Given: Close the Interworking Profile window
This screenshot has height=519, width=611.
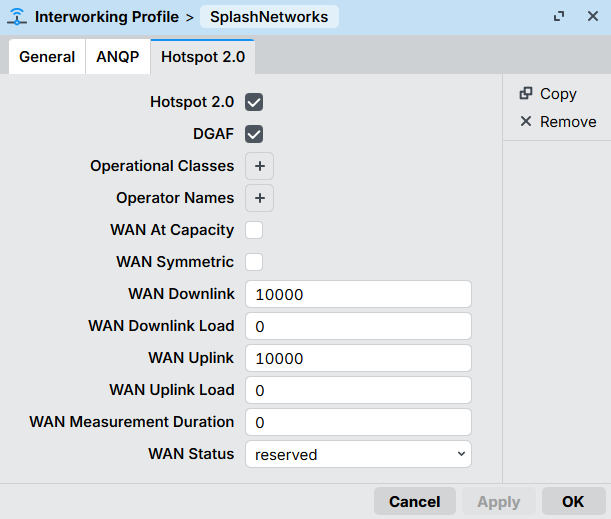Looking at the screenshot, I should [589, 17].
